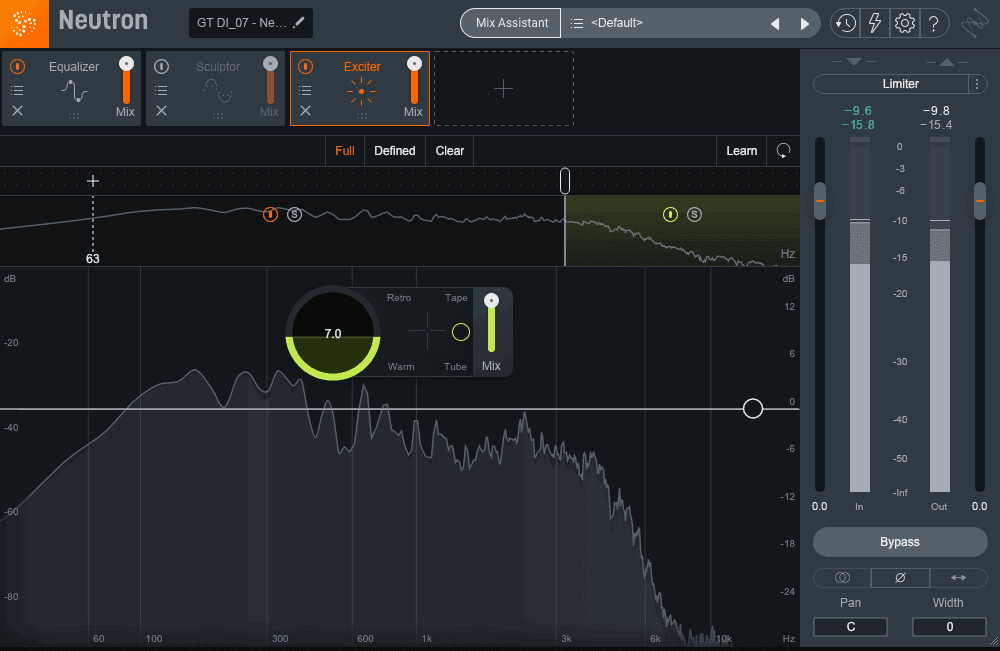Open Mix Assistant
1000x651 pixels.
(511, 23)
